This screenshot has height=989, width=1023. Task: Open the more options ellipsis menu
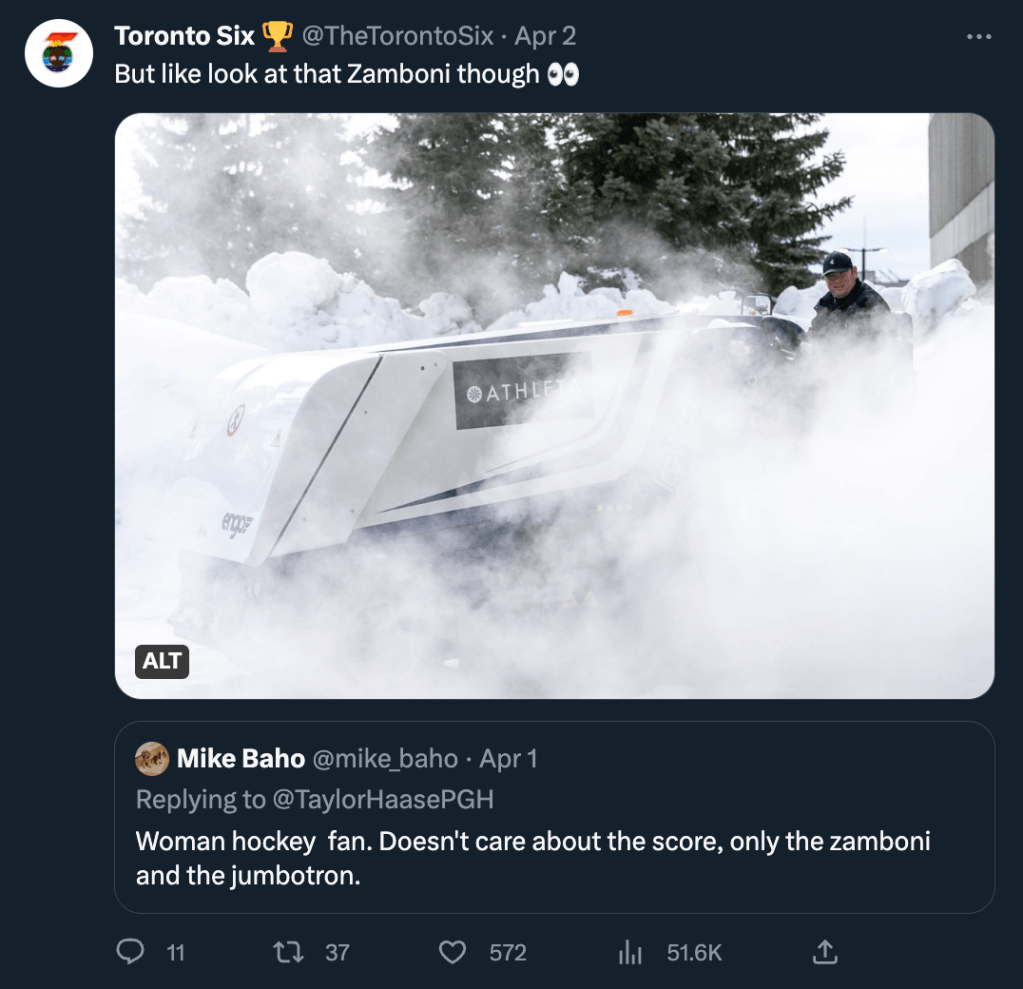point(979,37)
